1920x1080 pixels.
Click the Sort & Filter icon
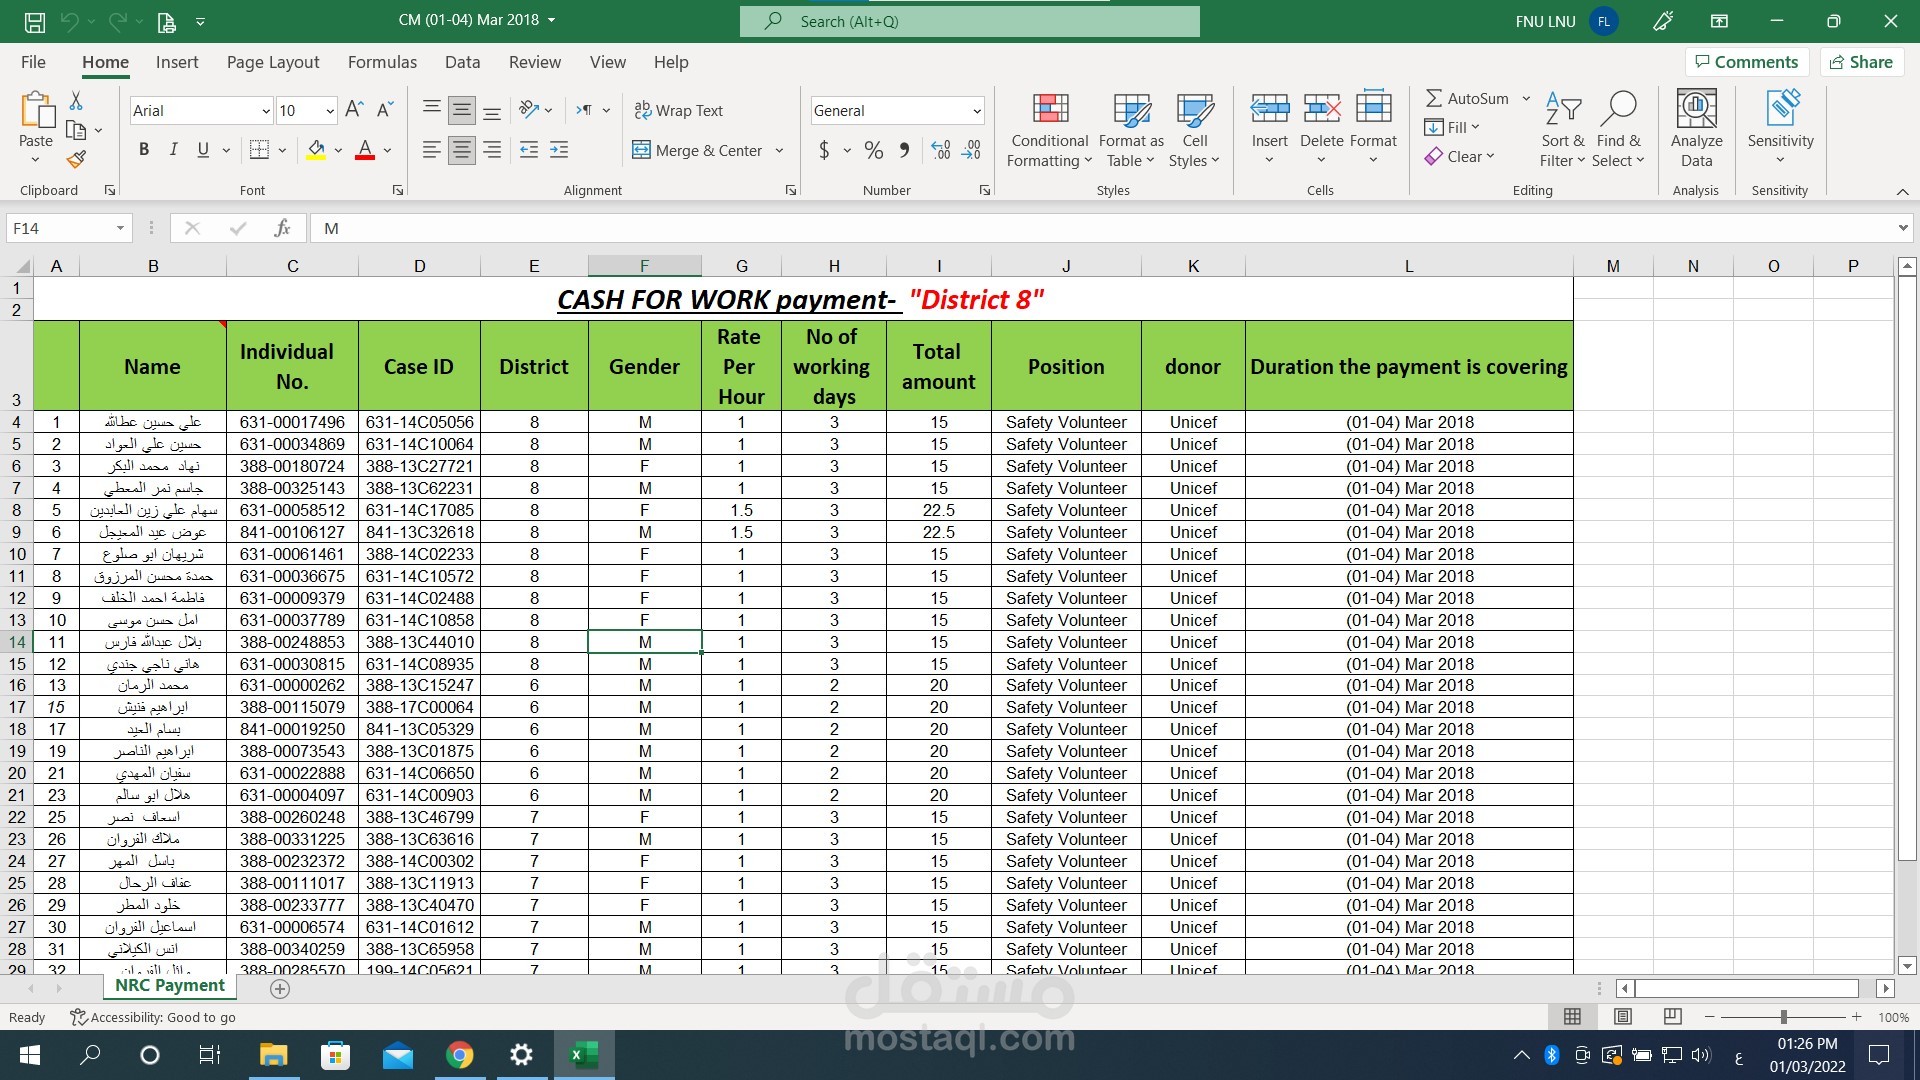1562,110
